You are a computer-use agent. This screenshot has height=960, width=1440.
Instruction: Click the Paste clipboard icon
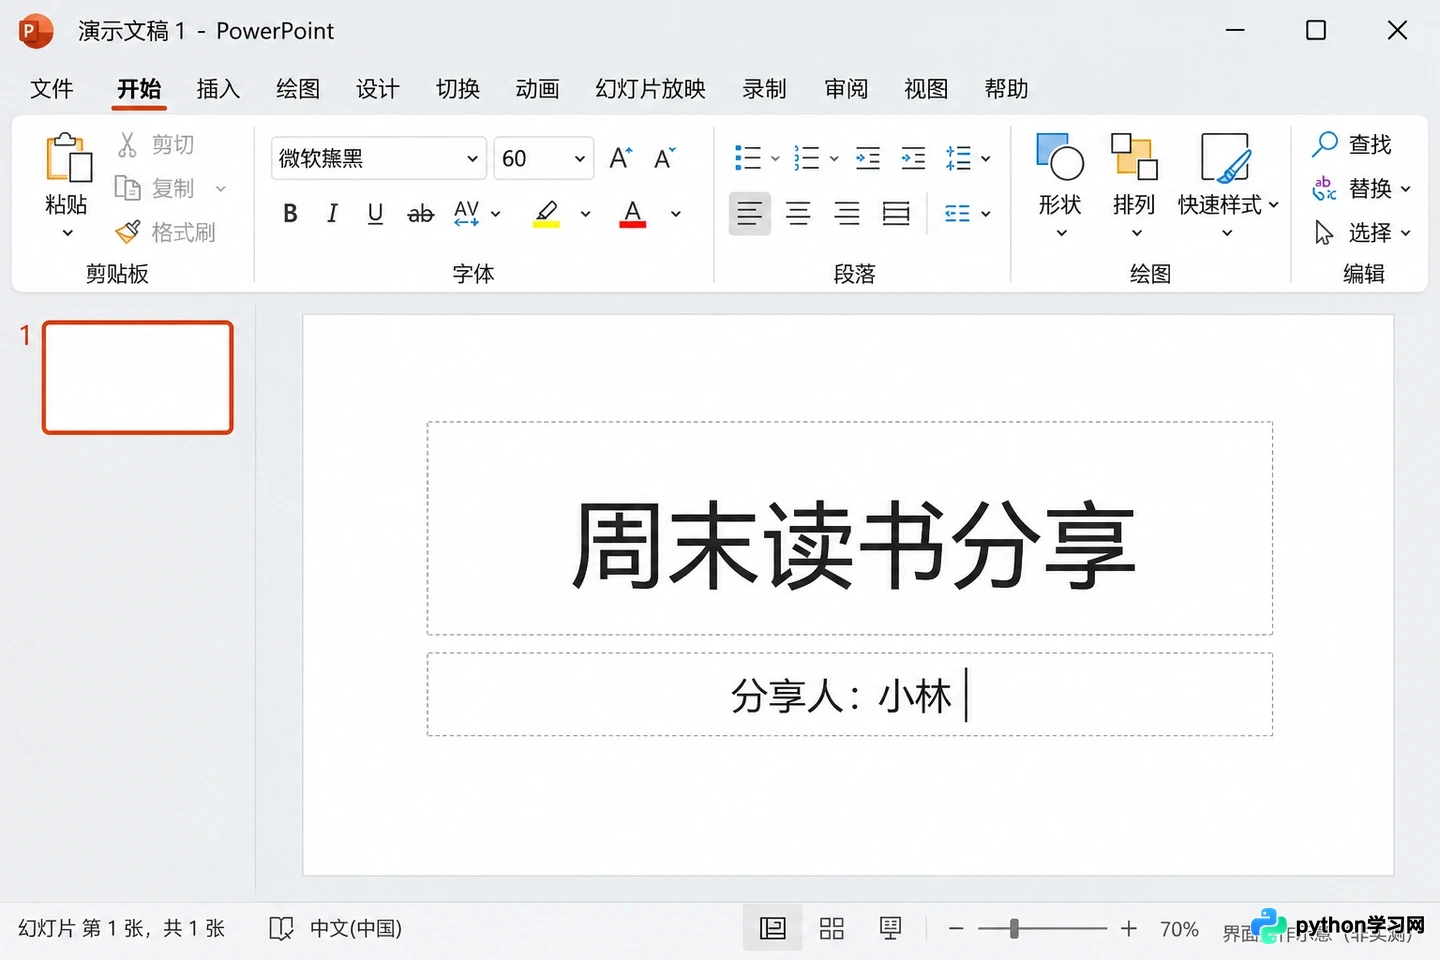click(x=68, y=158)
